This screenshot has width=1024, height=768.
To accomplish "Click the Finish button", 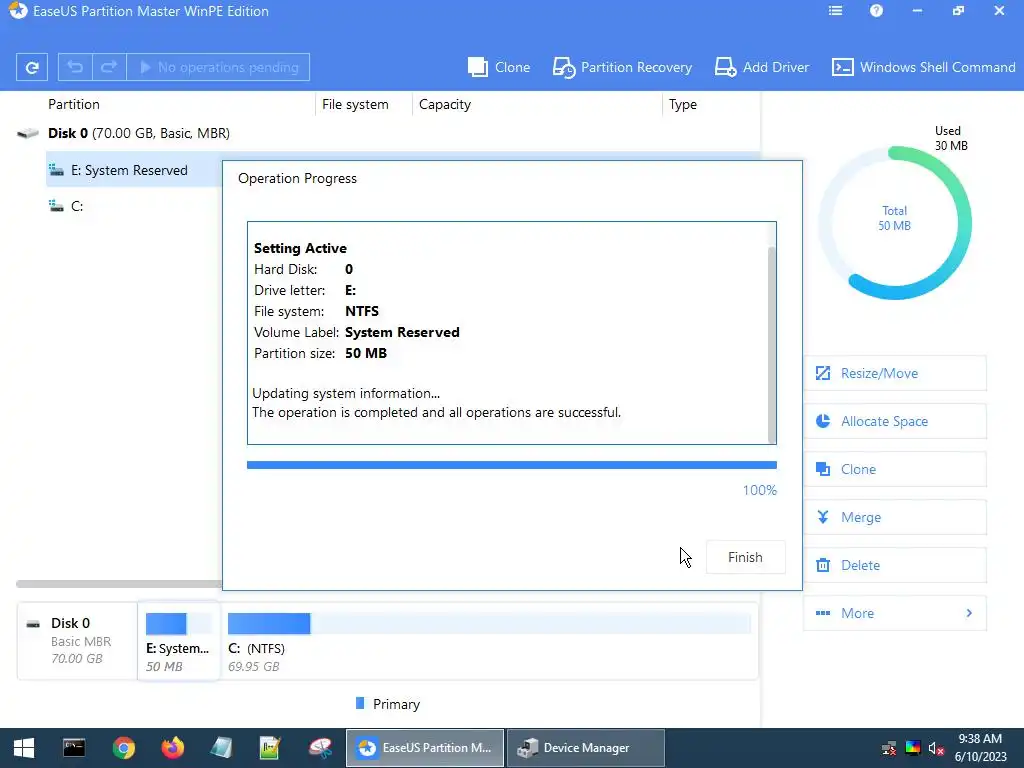I will tap(745, 557).
